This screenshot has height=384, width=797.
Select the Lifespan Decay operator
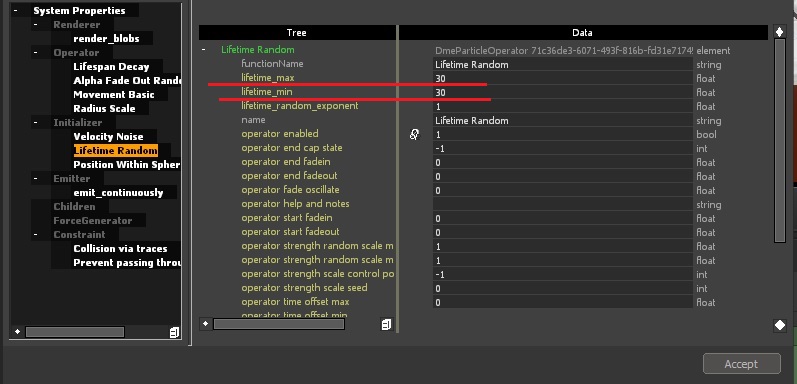coord(111,67)
